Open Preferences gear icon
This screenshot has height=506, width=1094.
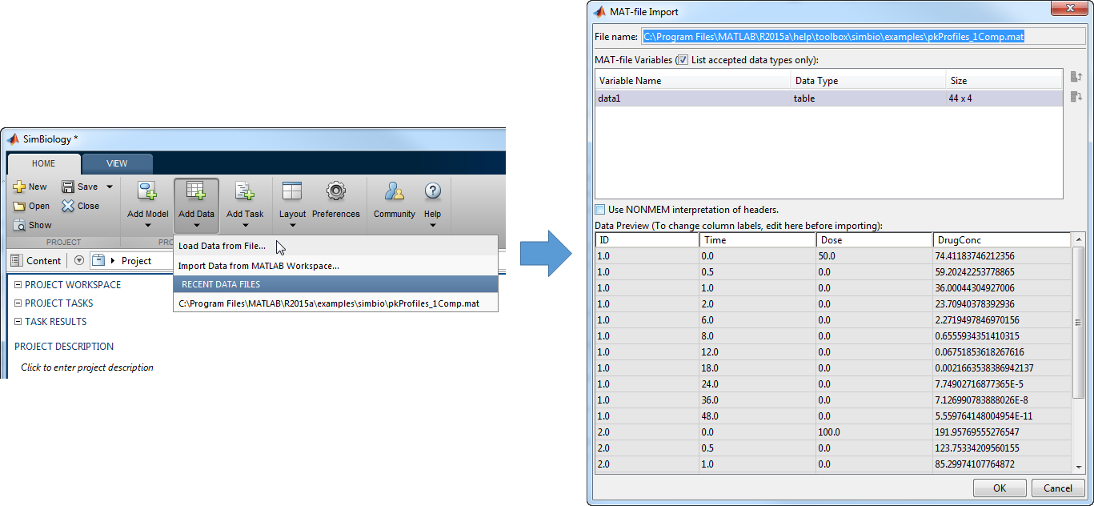click(336, 191)
